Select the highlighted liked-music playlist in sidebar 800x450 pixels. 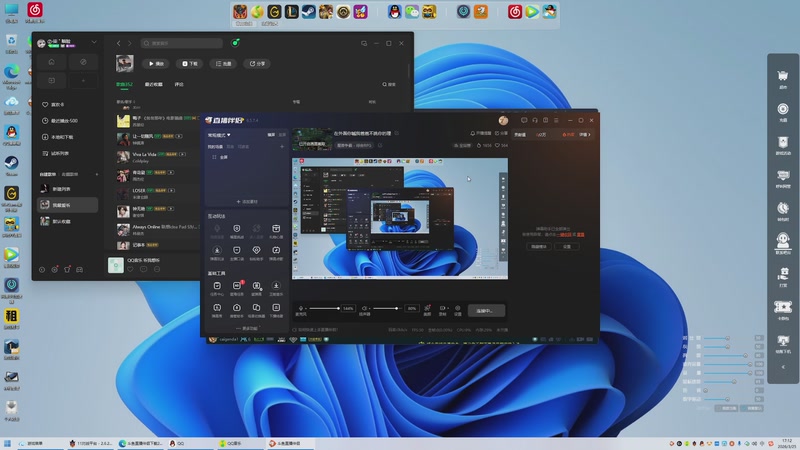[67, 205]
